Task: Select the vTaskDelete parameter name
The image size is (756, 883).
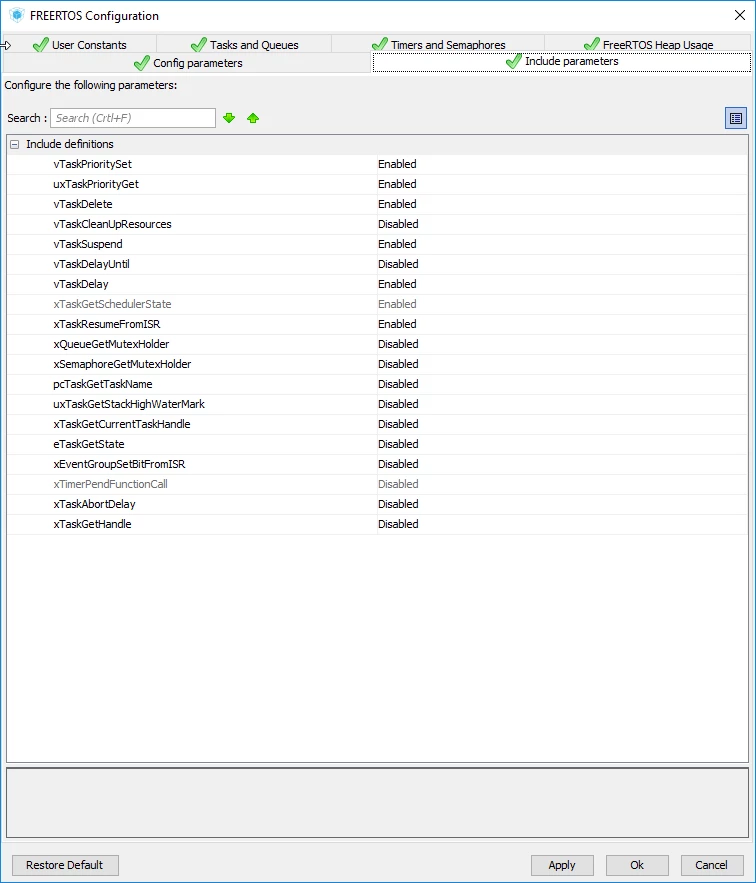Action: [83, 204]
